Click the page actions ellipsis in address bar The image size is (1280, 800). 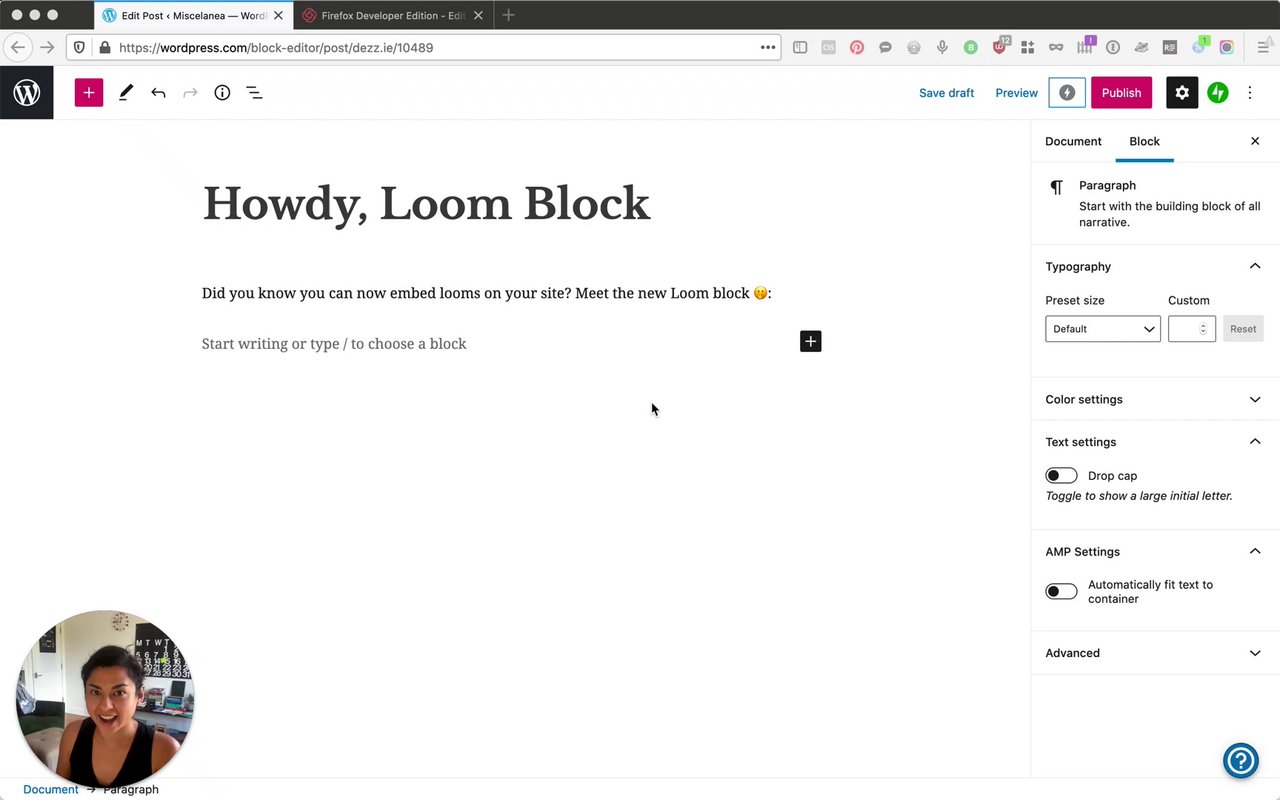(x=768, y=47)
